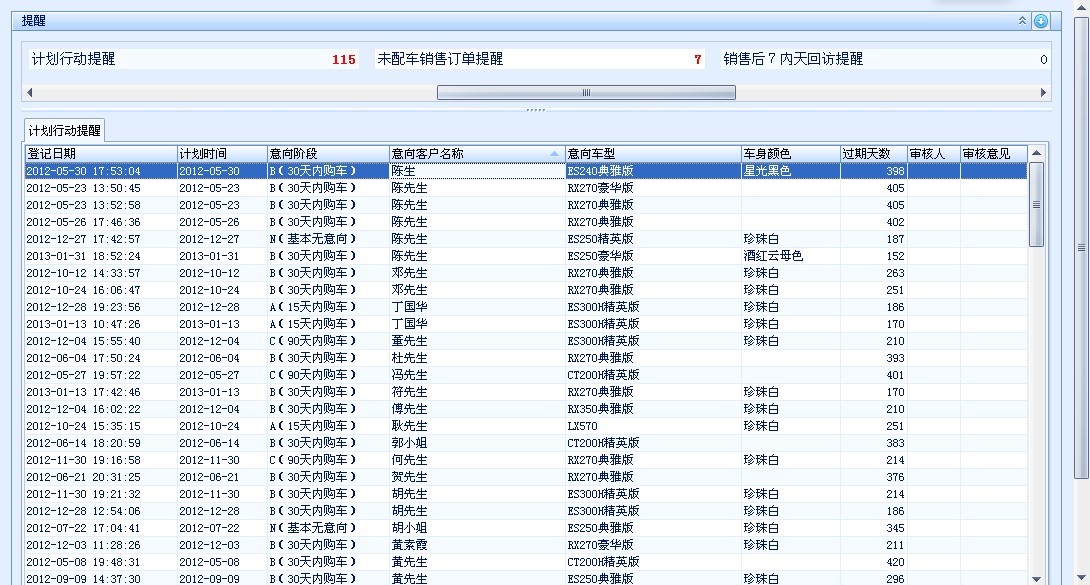Image resolution: width=1090 pixels, height=585 pixels.
Task: Sort by 意向车型 column header
Action: pos(653,154)
